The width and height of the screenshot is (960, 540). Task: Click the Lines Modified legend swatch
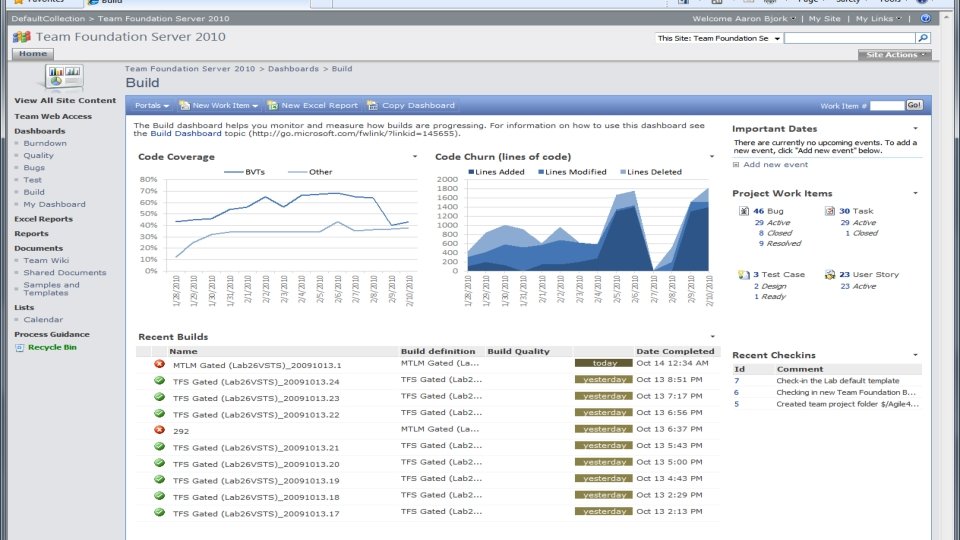pyautogui.click(x=541, y=172)
